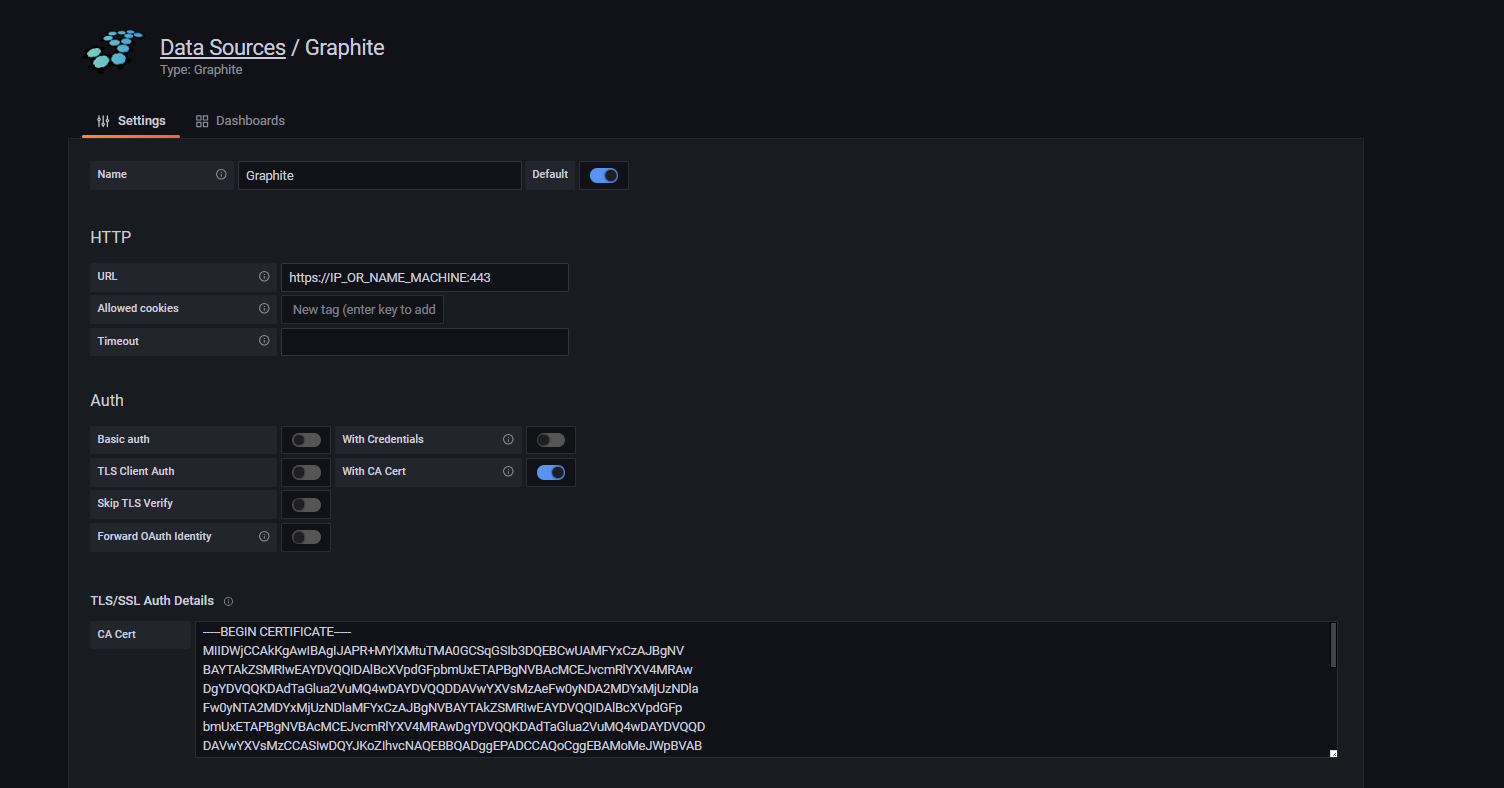Click info icon beside Timeout label
This screenshot has width=1504, height=788.
coord(264,341)
